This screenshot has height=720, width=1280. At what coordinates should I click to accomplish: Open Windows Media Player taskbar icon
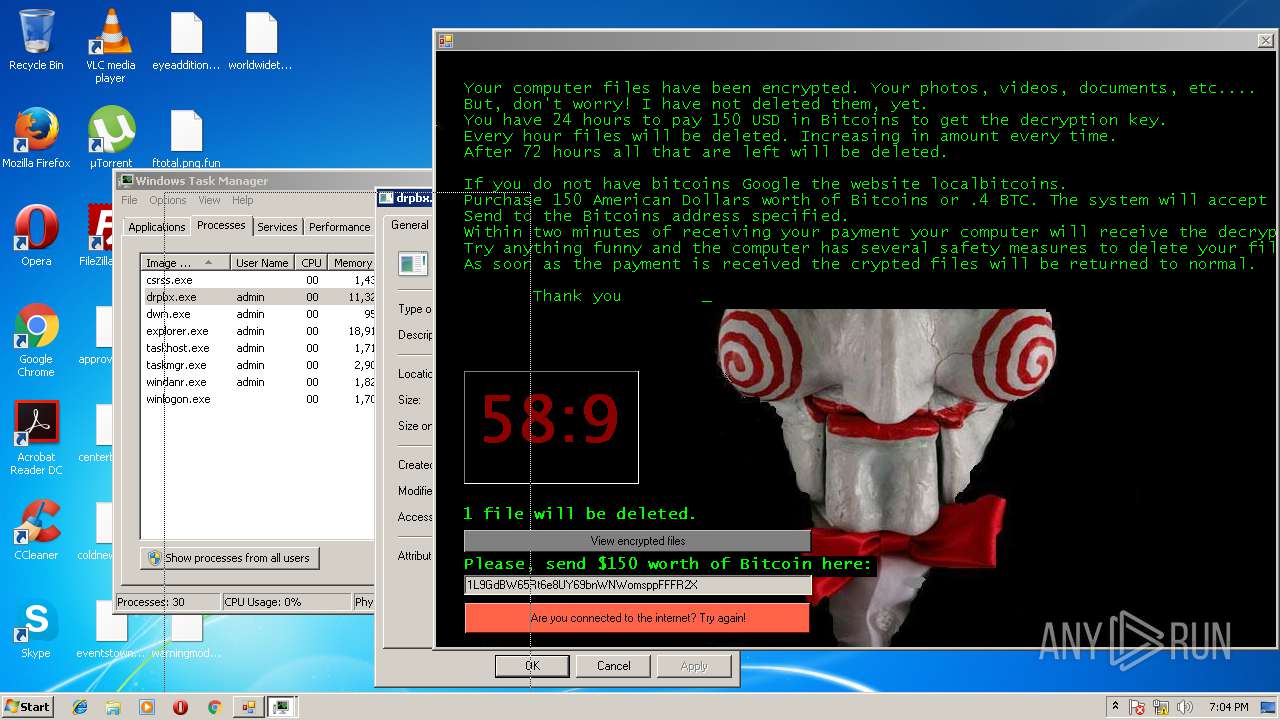pyautogui.click(x=147, y=707)
